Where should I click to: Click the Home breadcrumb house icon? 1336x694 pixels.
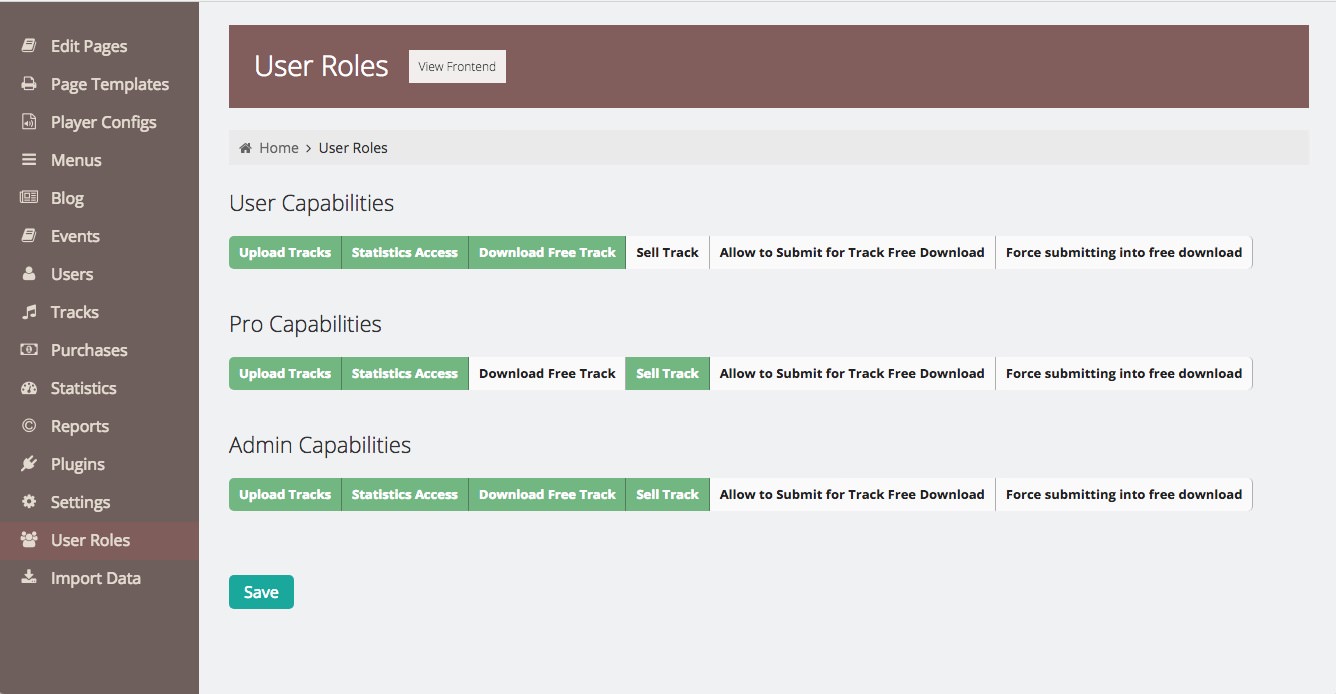click(245, 148)
